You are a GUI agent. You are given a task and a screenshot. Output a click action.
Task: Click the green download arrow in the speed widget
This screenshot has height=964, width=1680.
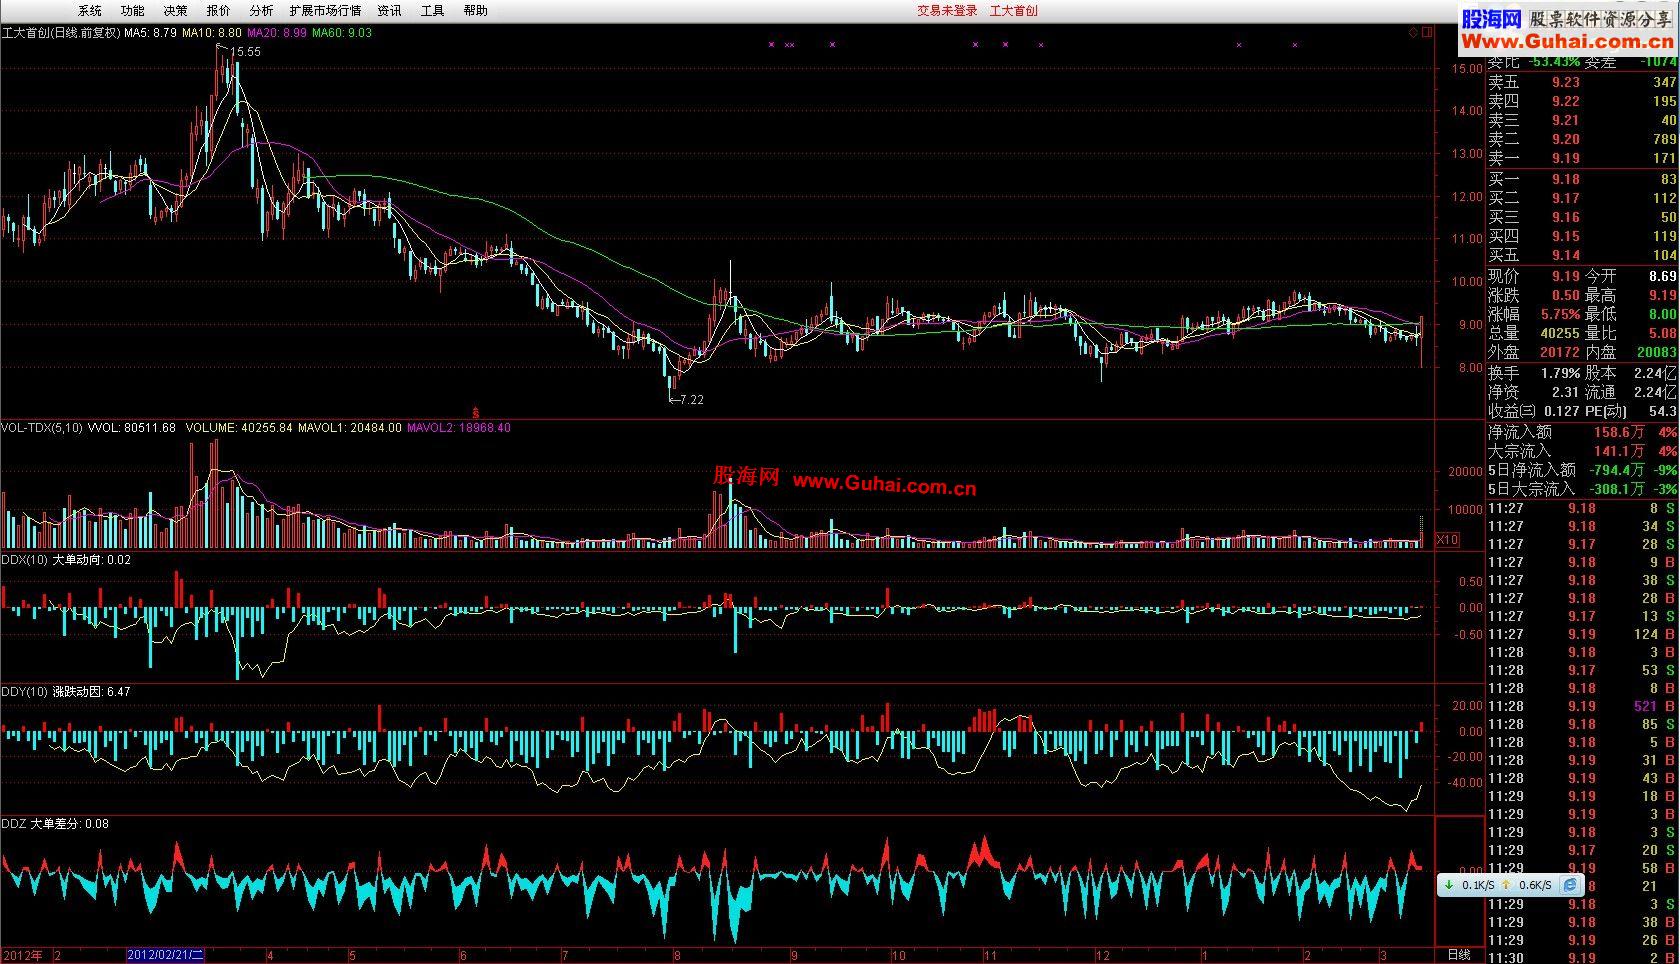[x=1448, y=885]
